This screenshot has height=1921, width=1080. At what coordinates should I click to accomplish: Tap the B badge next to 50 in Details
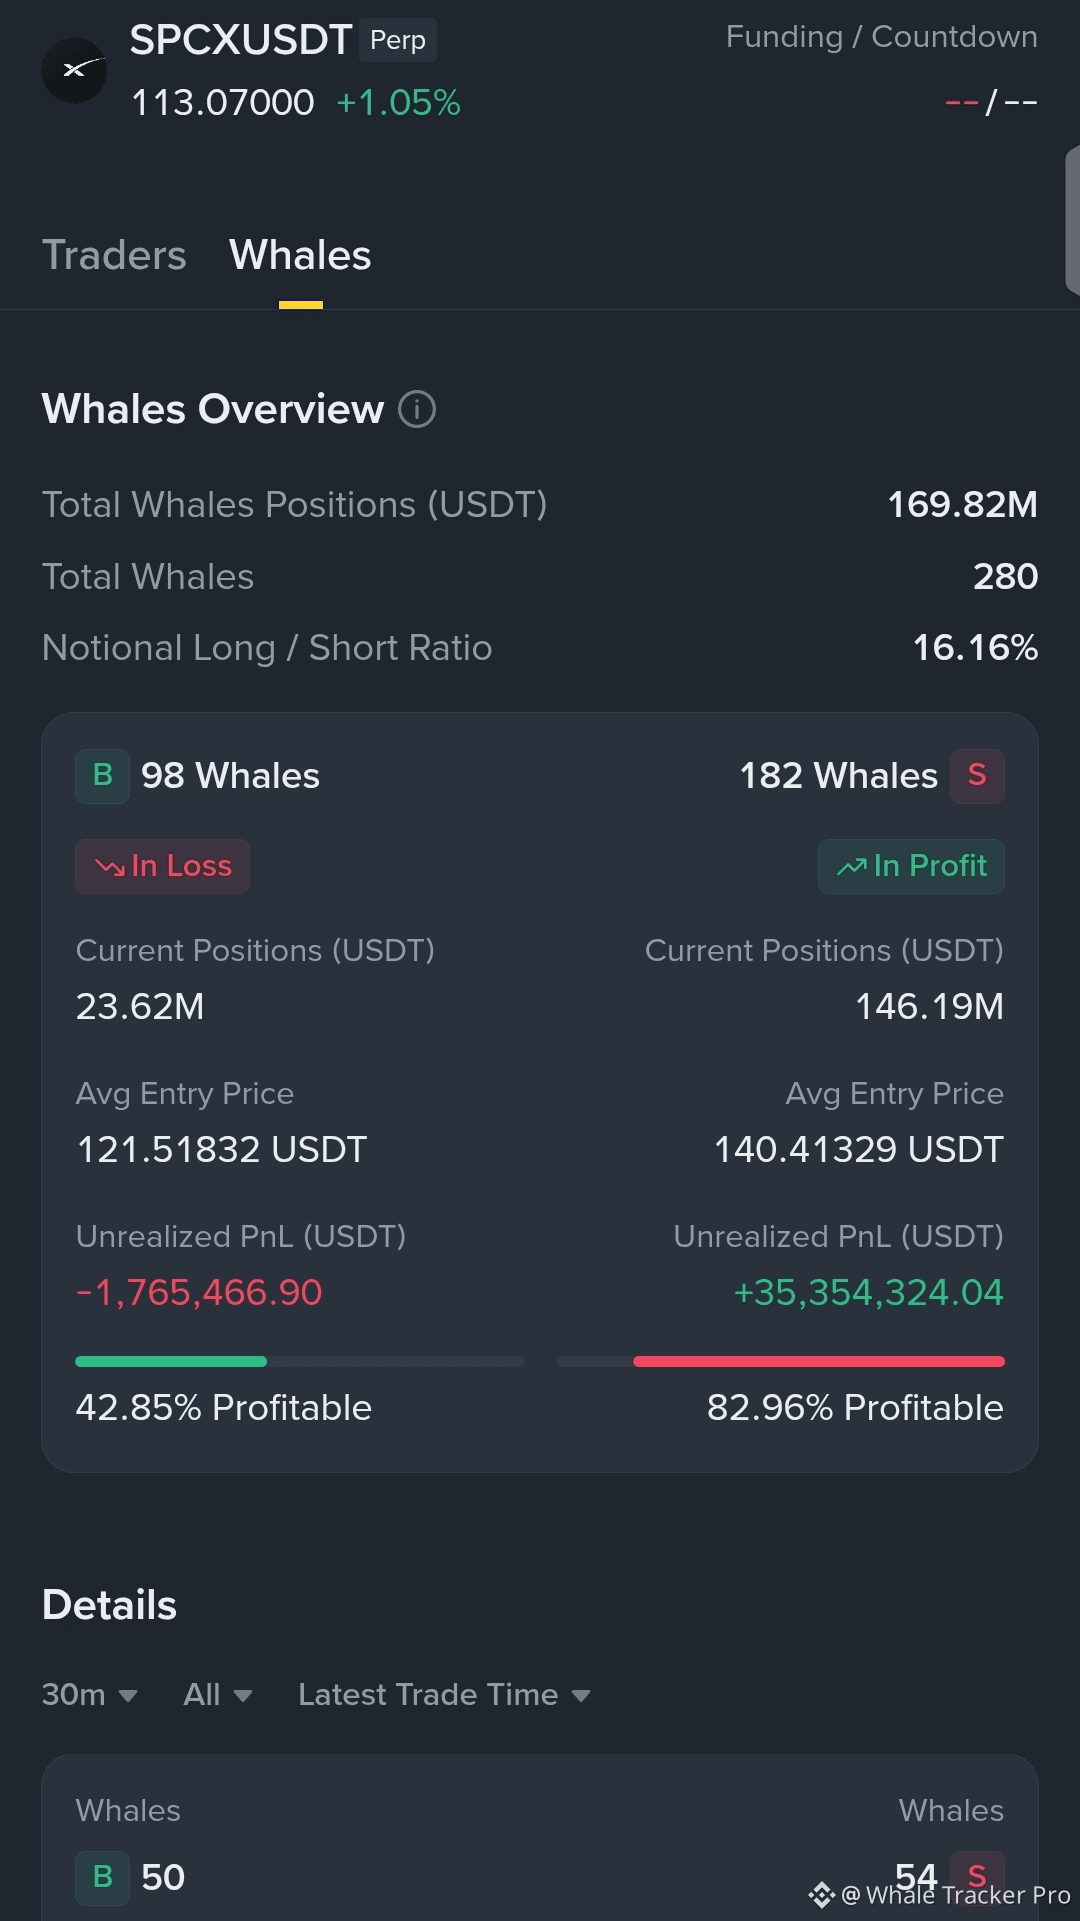tap(102, 1877)
